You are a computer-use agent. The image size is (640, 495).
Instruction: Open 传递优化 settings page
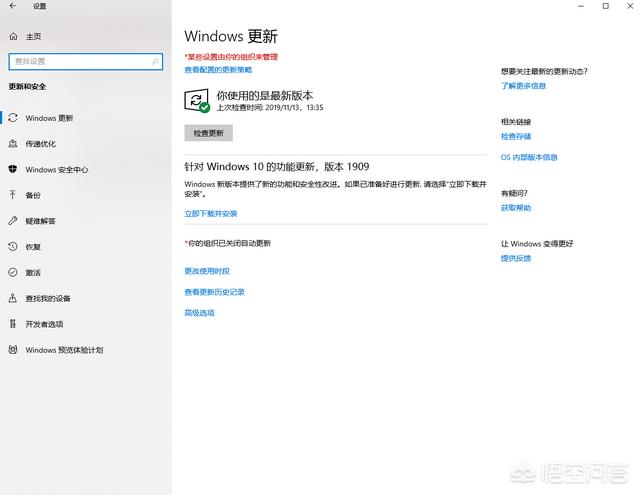pos(86,144)
